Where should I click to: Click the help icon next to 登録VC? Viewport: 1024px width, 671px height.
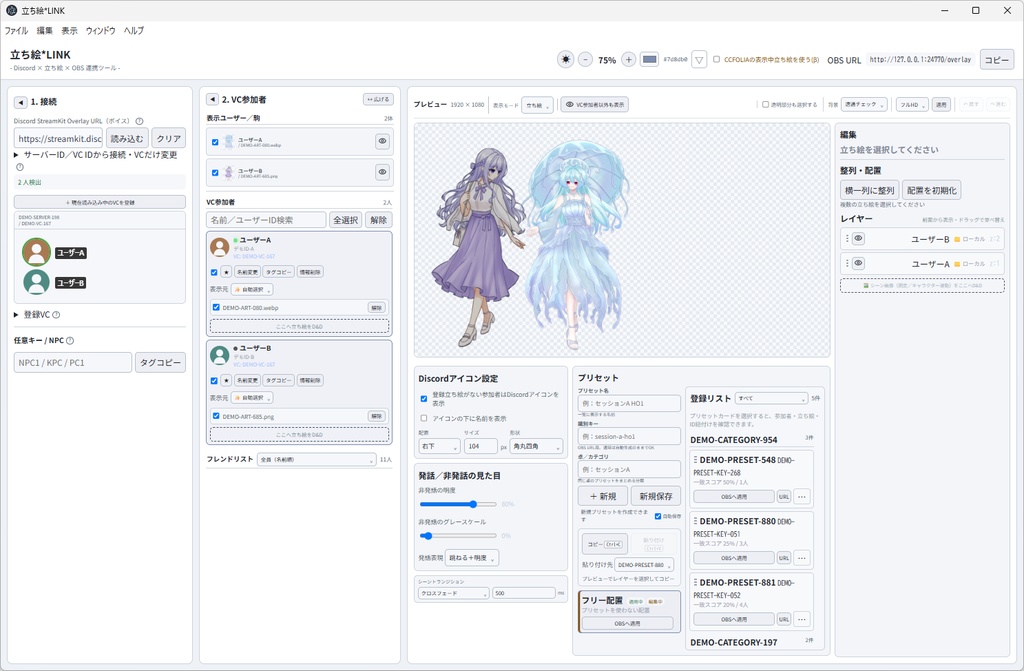click(x=56, y=315)
